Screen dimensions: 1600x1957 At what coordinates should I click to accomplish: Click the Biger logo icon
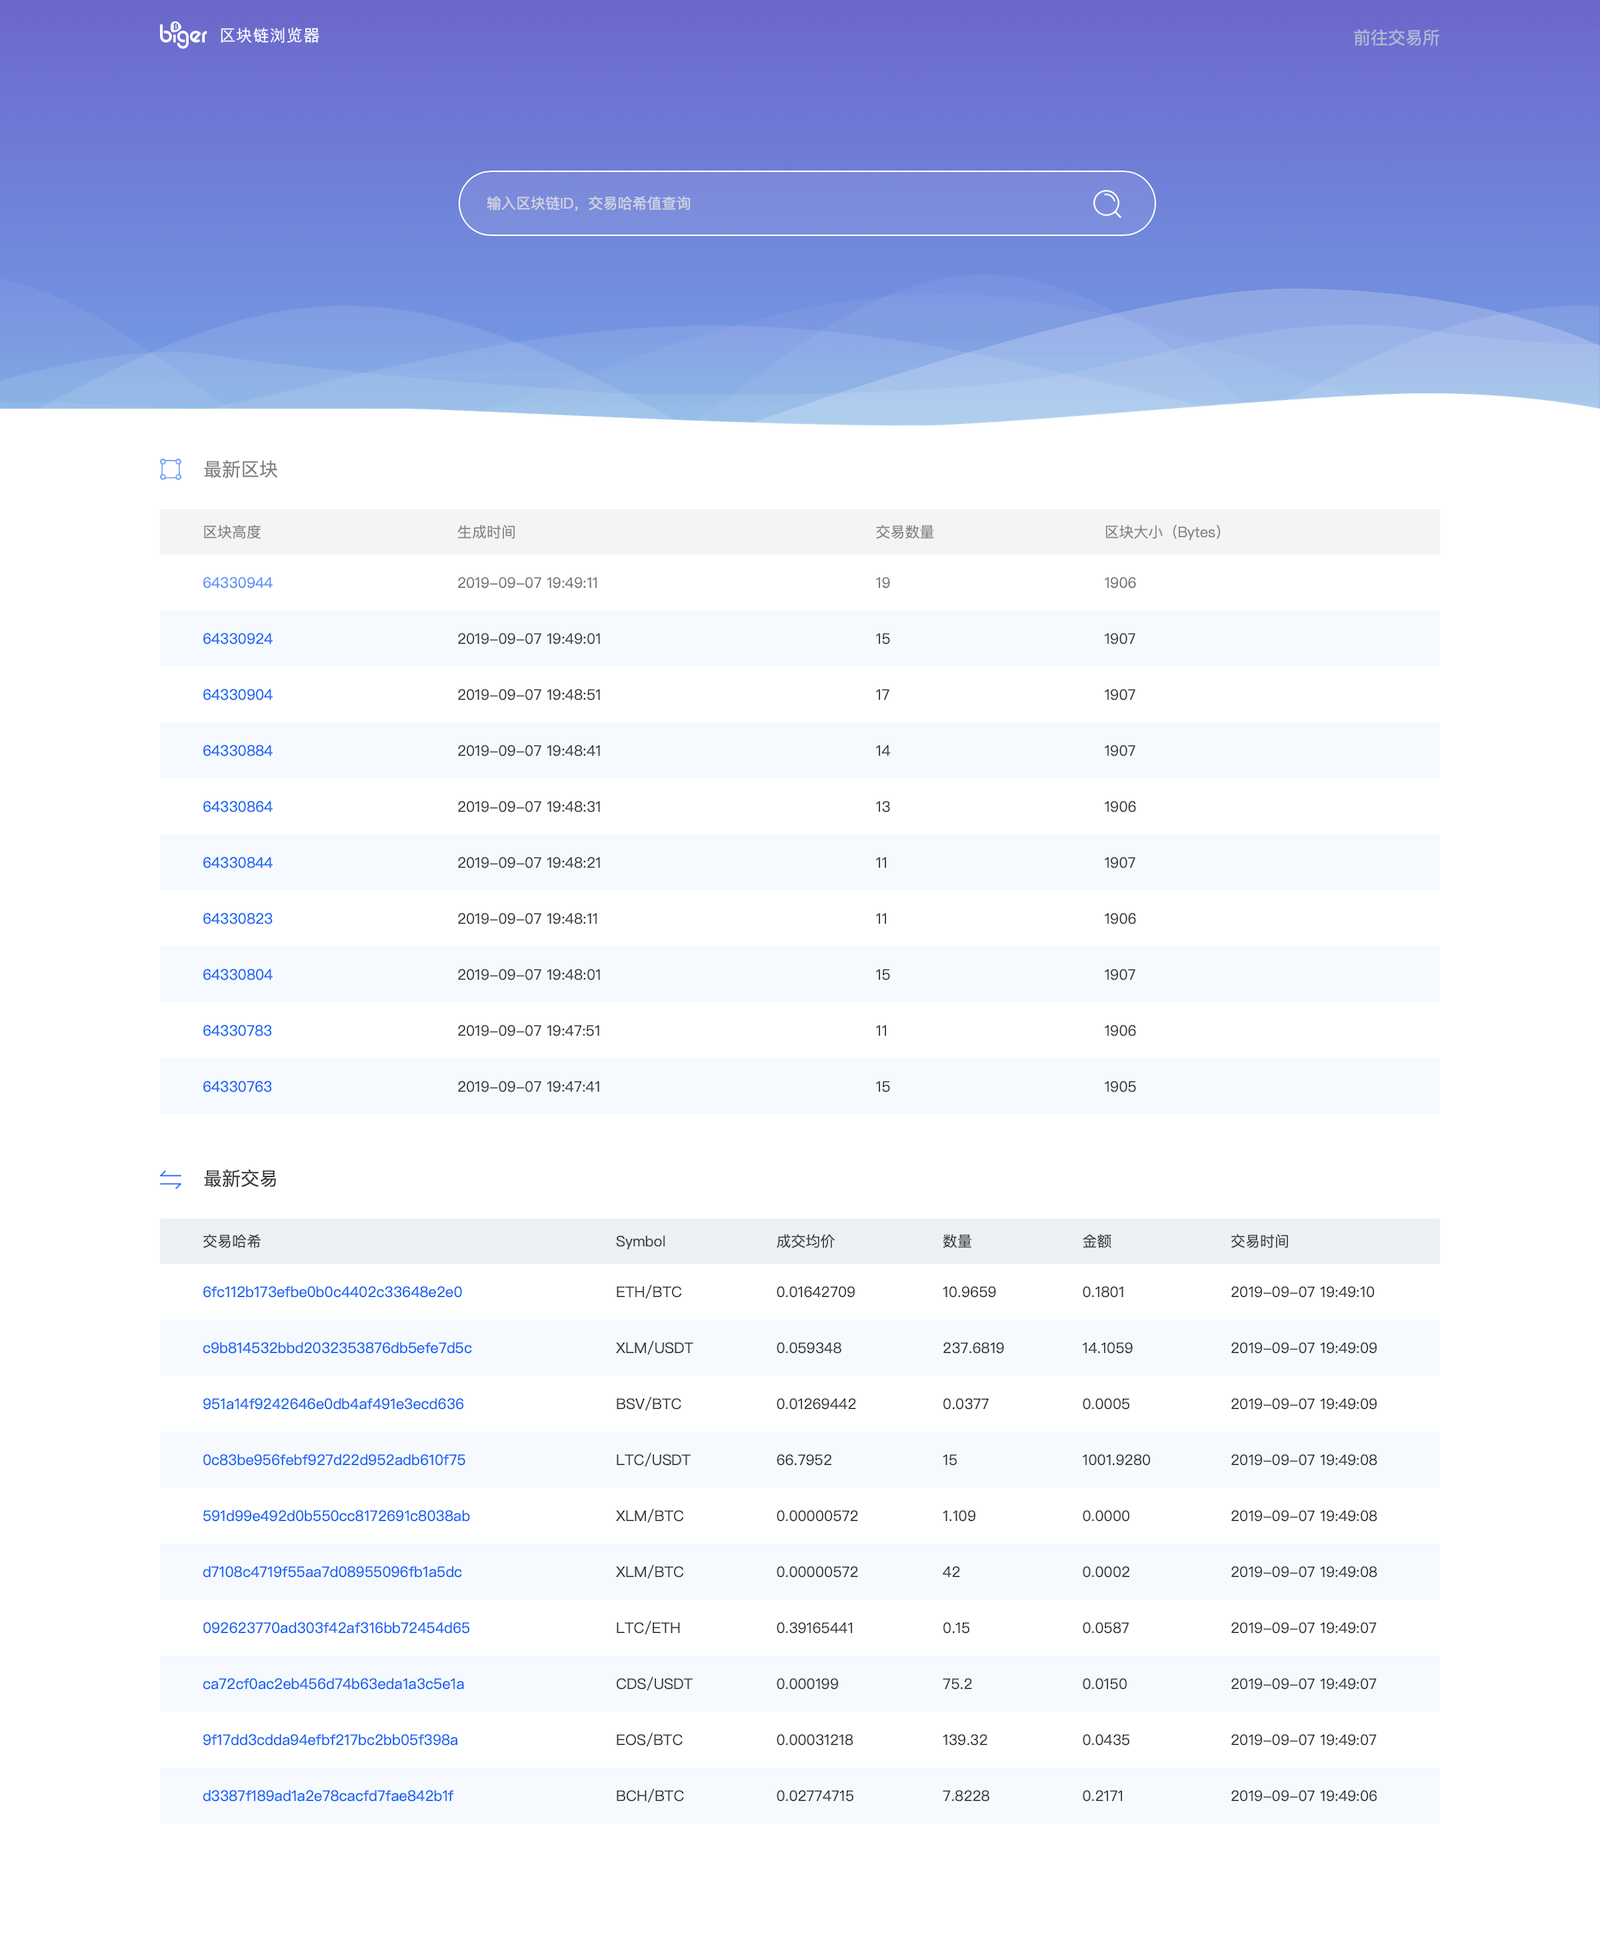pyautogui.click(x=183, y=35)
